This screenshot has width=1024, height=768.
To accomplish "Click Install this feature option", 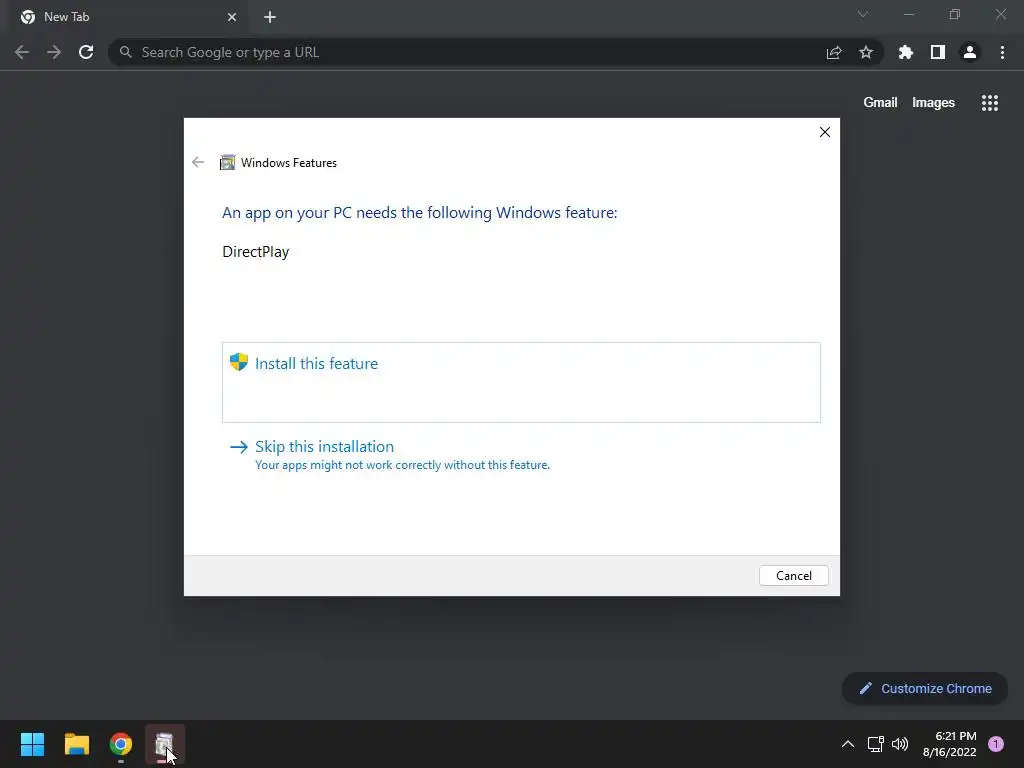I will pos(521,382).
